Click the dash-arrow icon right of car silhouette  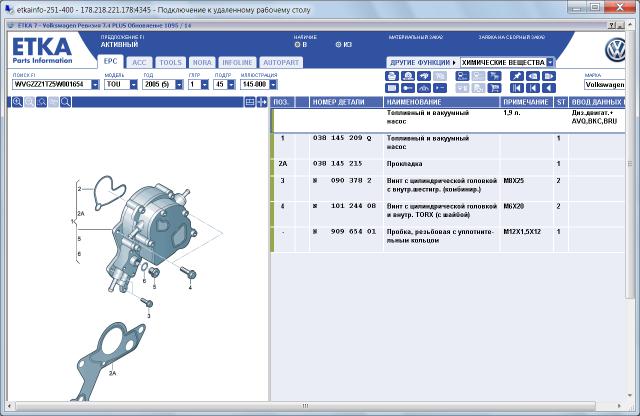click(440, 88)
